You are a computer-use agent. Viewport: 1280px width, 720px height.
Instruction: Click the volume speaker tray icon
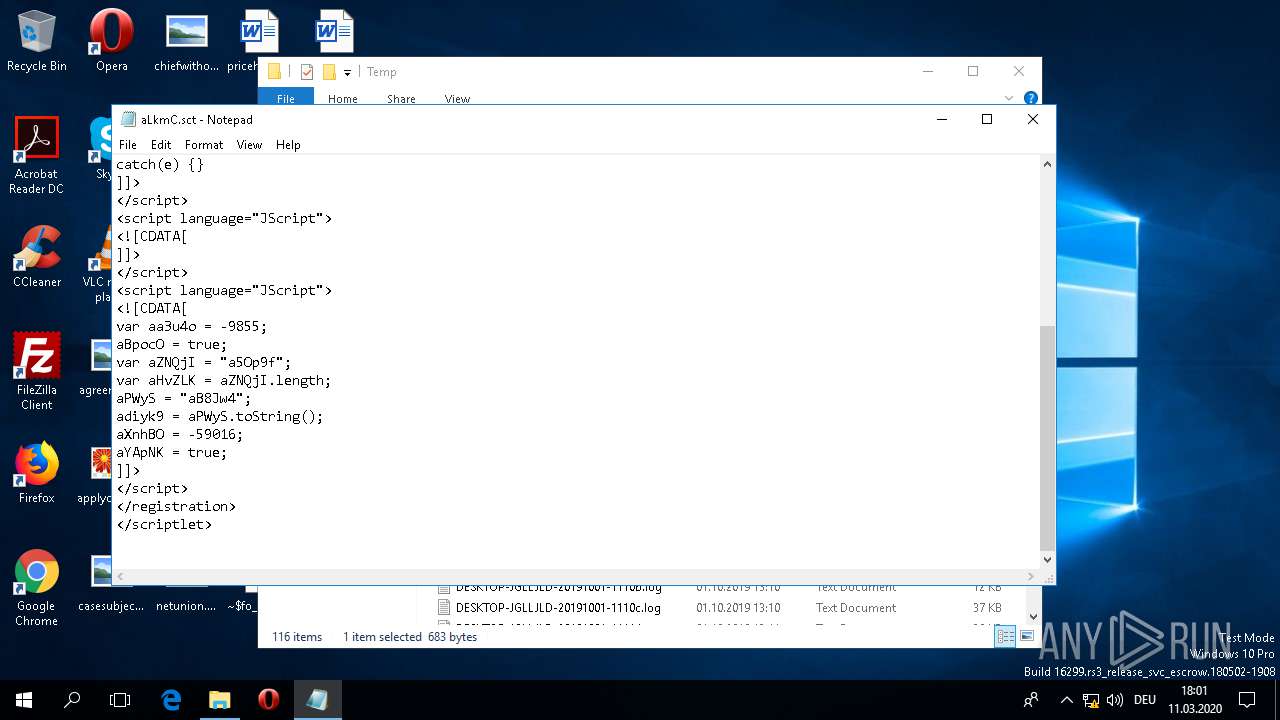pyautogui.click(x=1115, y=700)
